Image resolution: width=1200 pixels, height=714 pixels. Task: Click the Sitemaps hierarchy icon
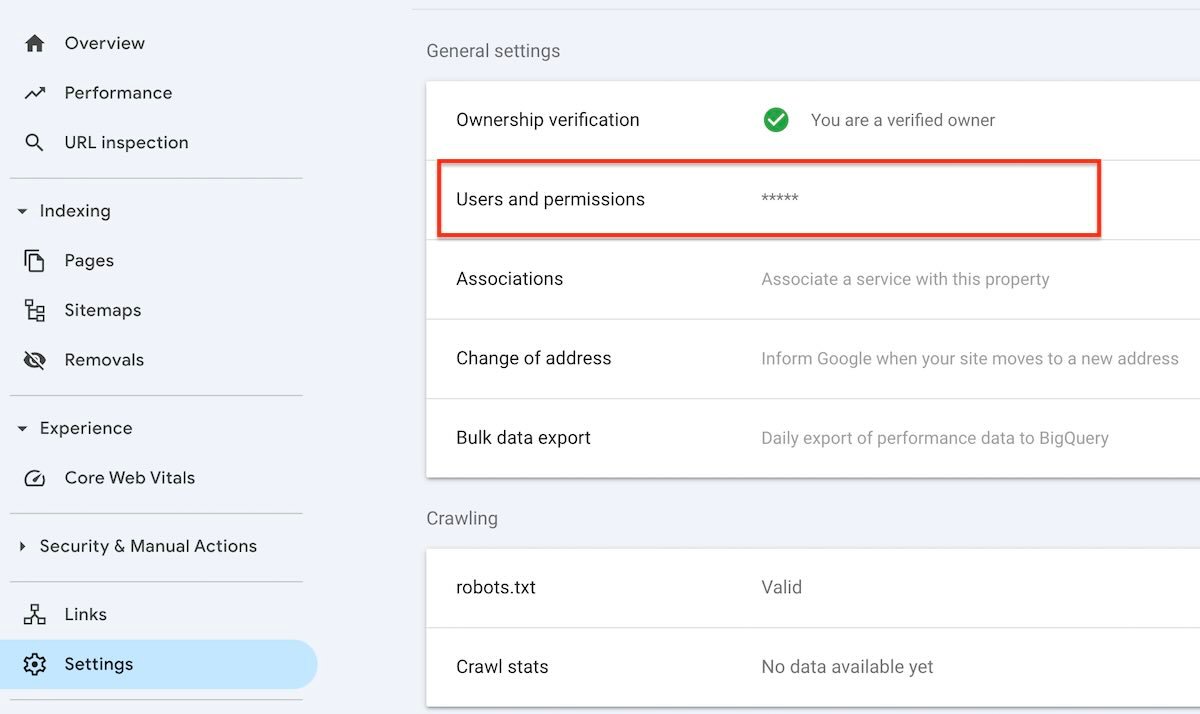click(35, 311)
